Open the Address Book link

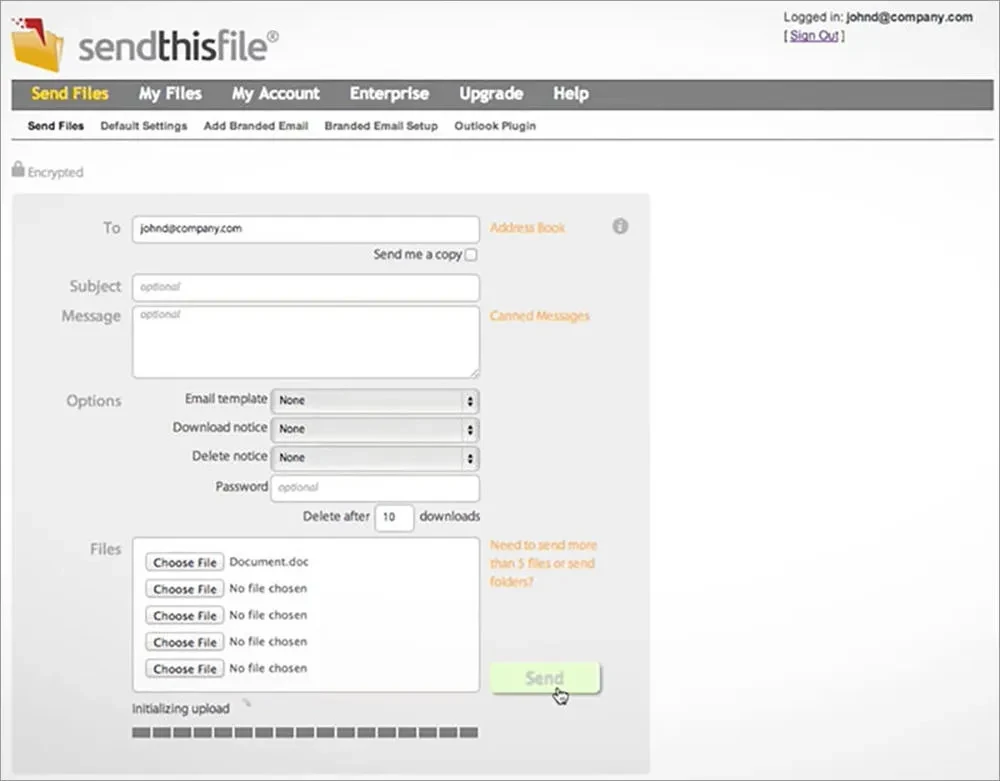click(x=527, y=228)
